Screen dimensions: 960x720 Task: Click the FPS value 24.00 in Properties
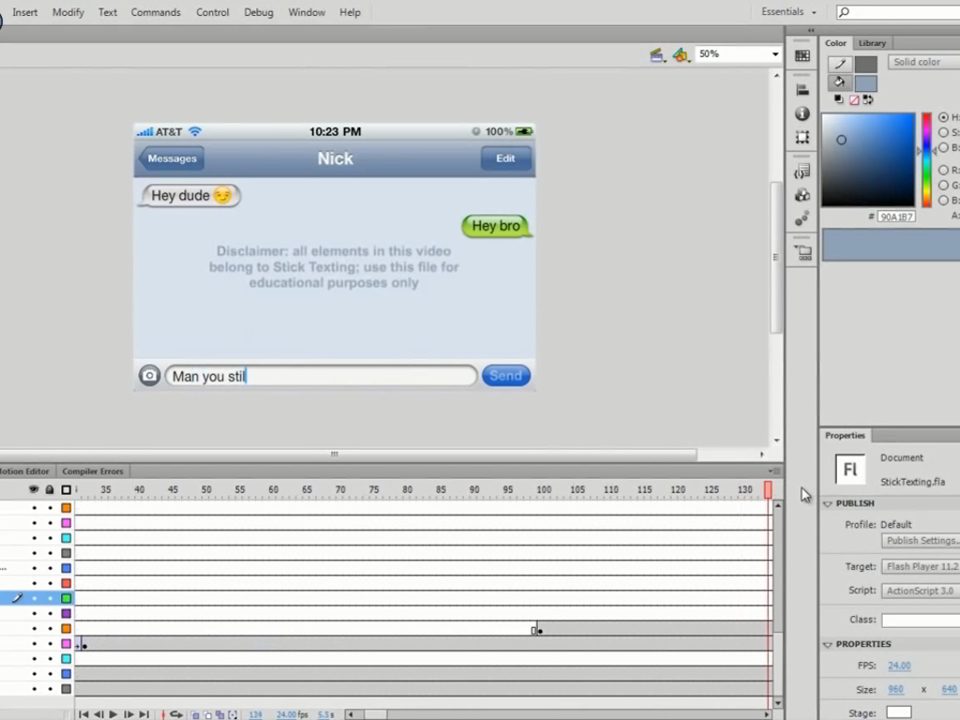899,666
